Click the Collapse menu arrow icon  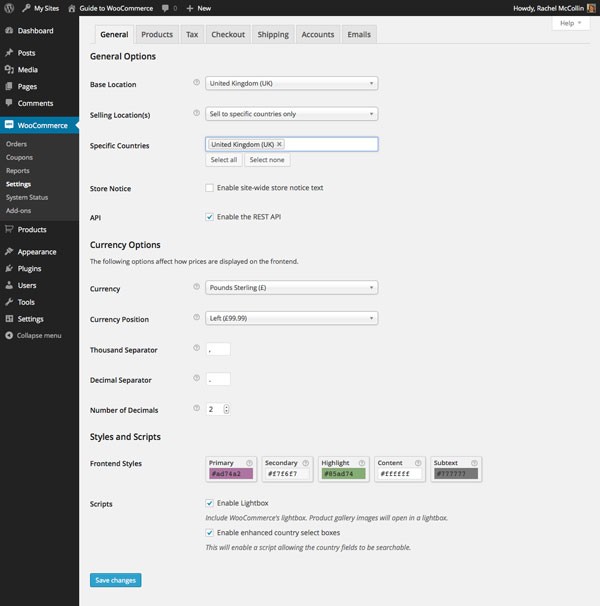[9, 335]
